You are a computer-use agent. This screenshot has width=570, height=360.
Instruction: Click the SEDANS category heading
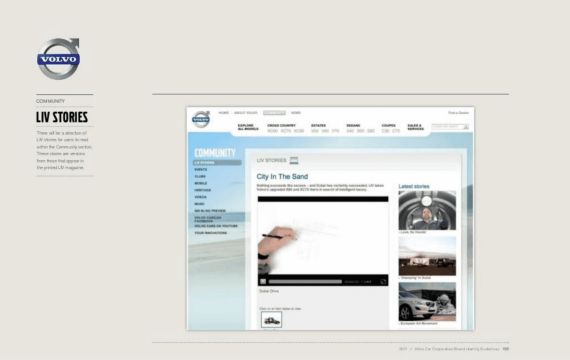[x=353, y=125]
